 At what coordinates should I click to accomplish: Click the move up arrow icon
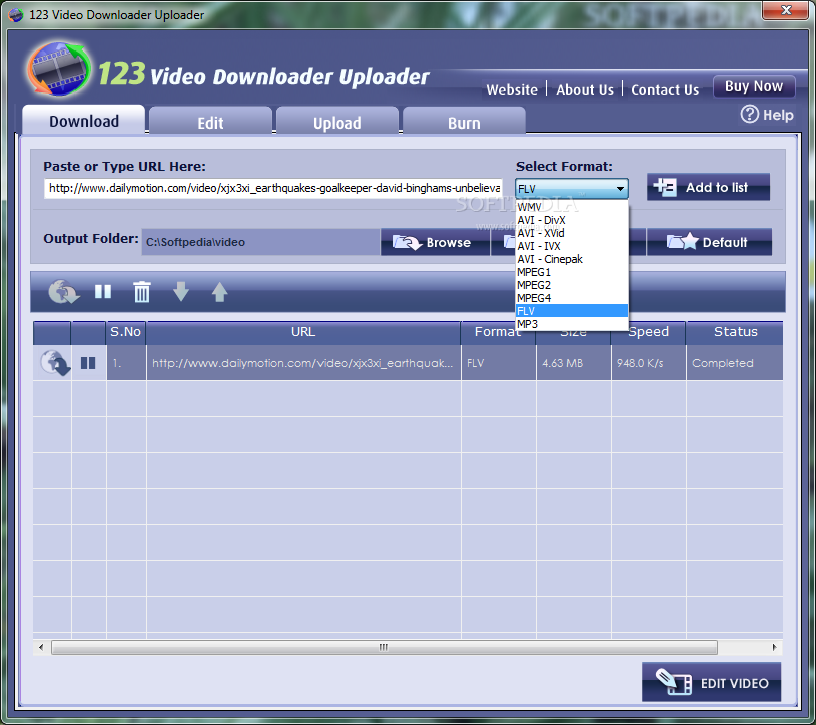[x=220, y=291]
